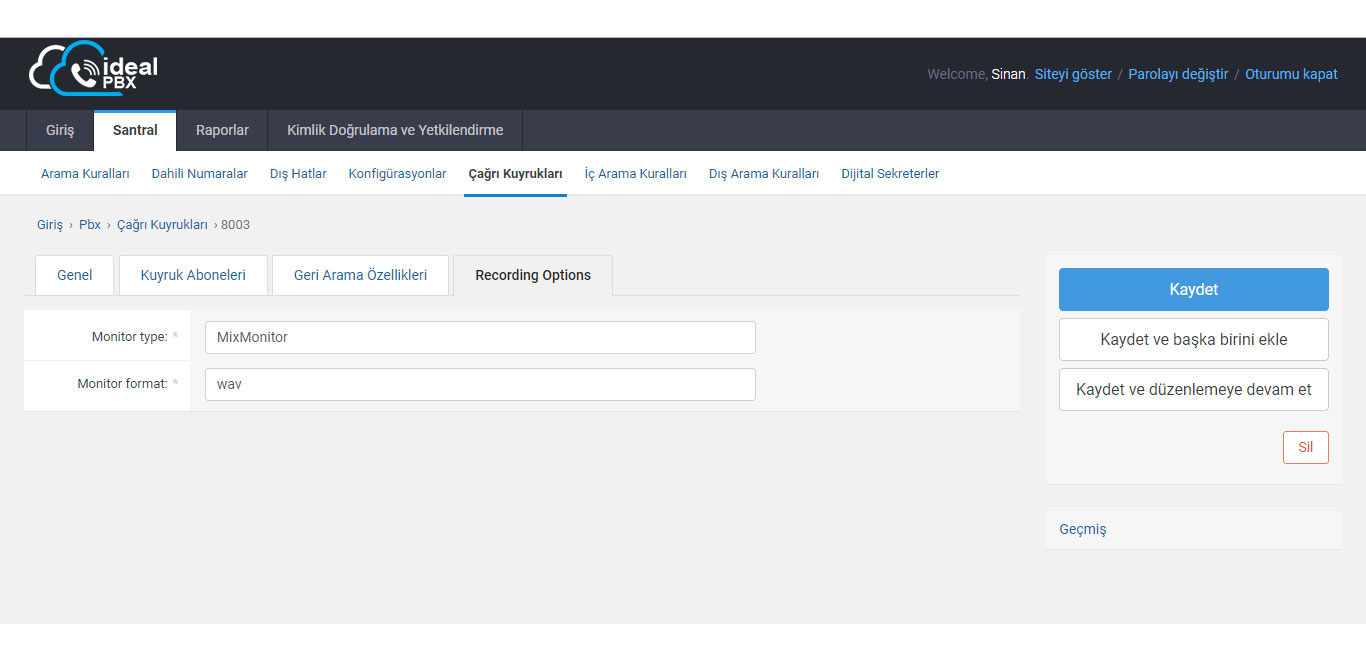
Task: Click the Oturumu kapat link
Action: pos(1291,74)
